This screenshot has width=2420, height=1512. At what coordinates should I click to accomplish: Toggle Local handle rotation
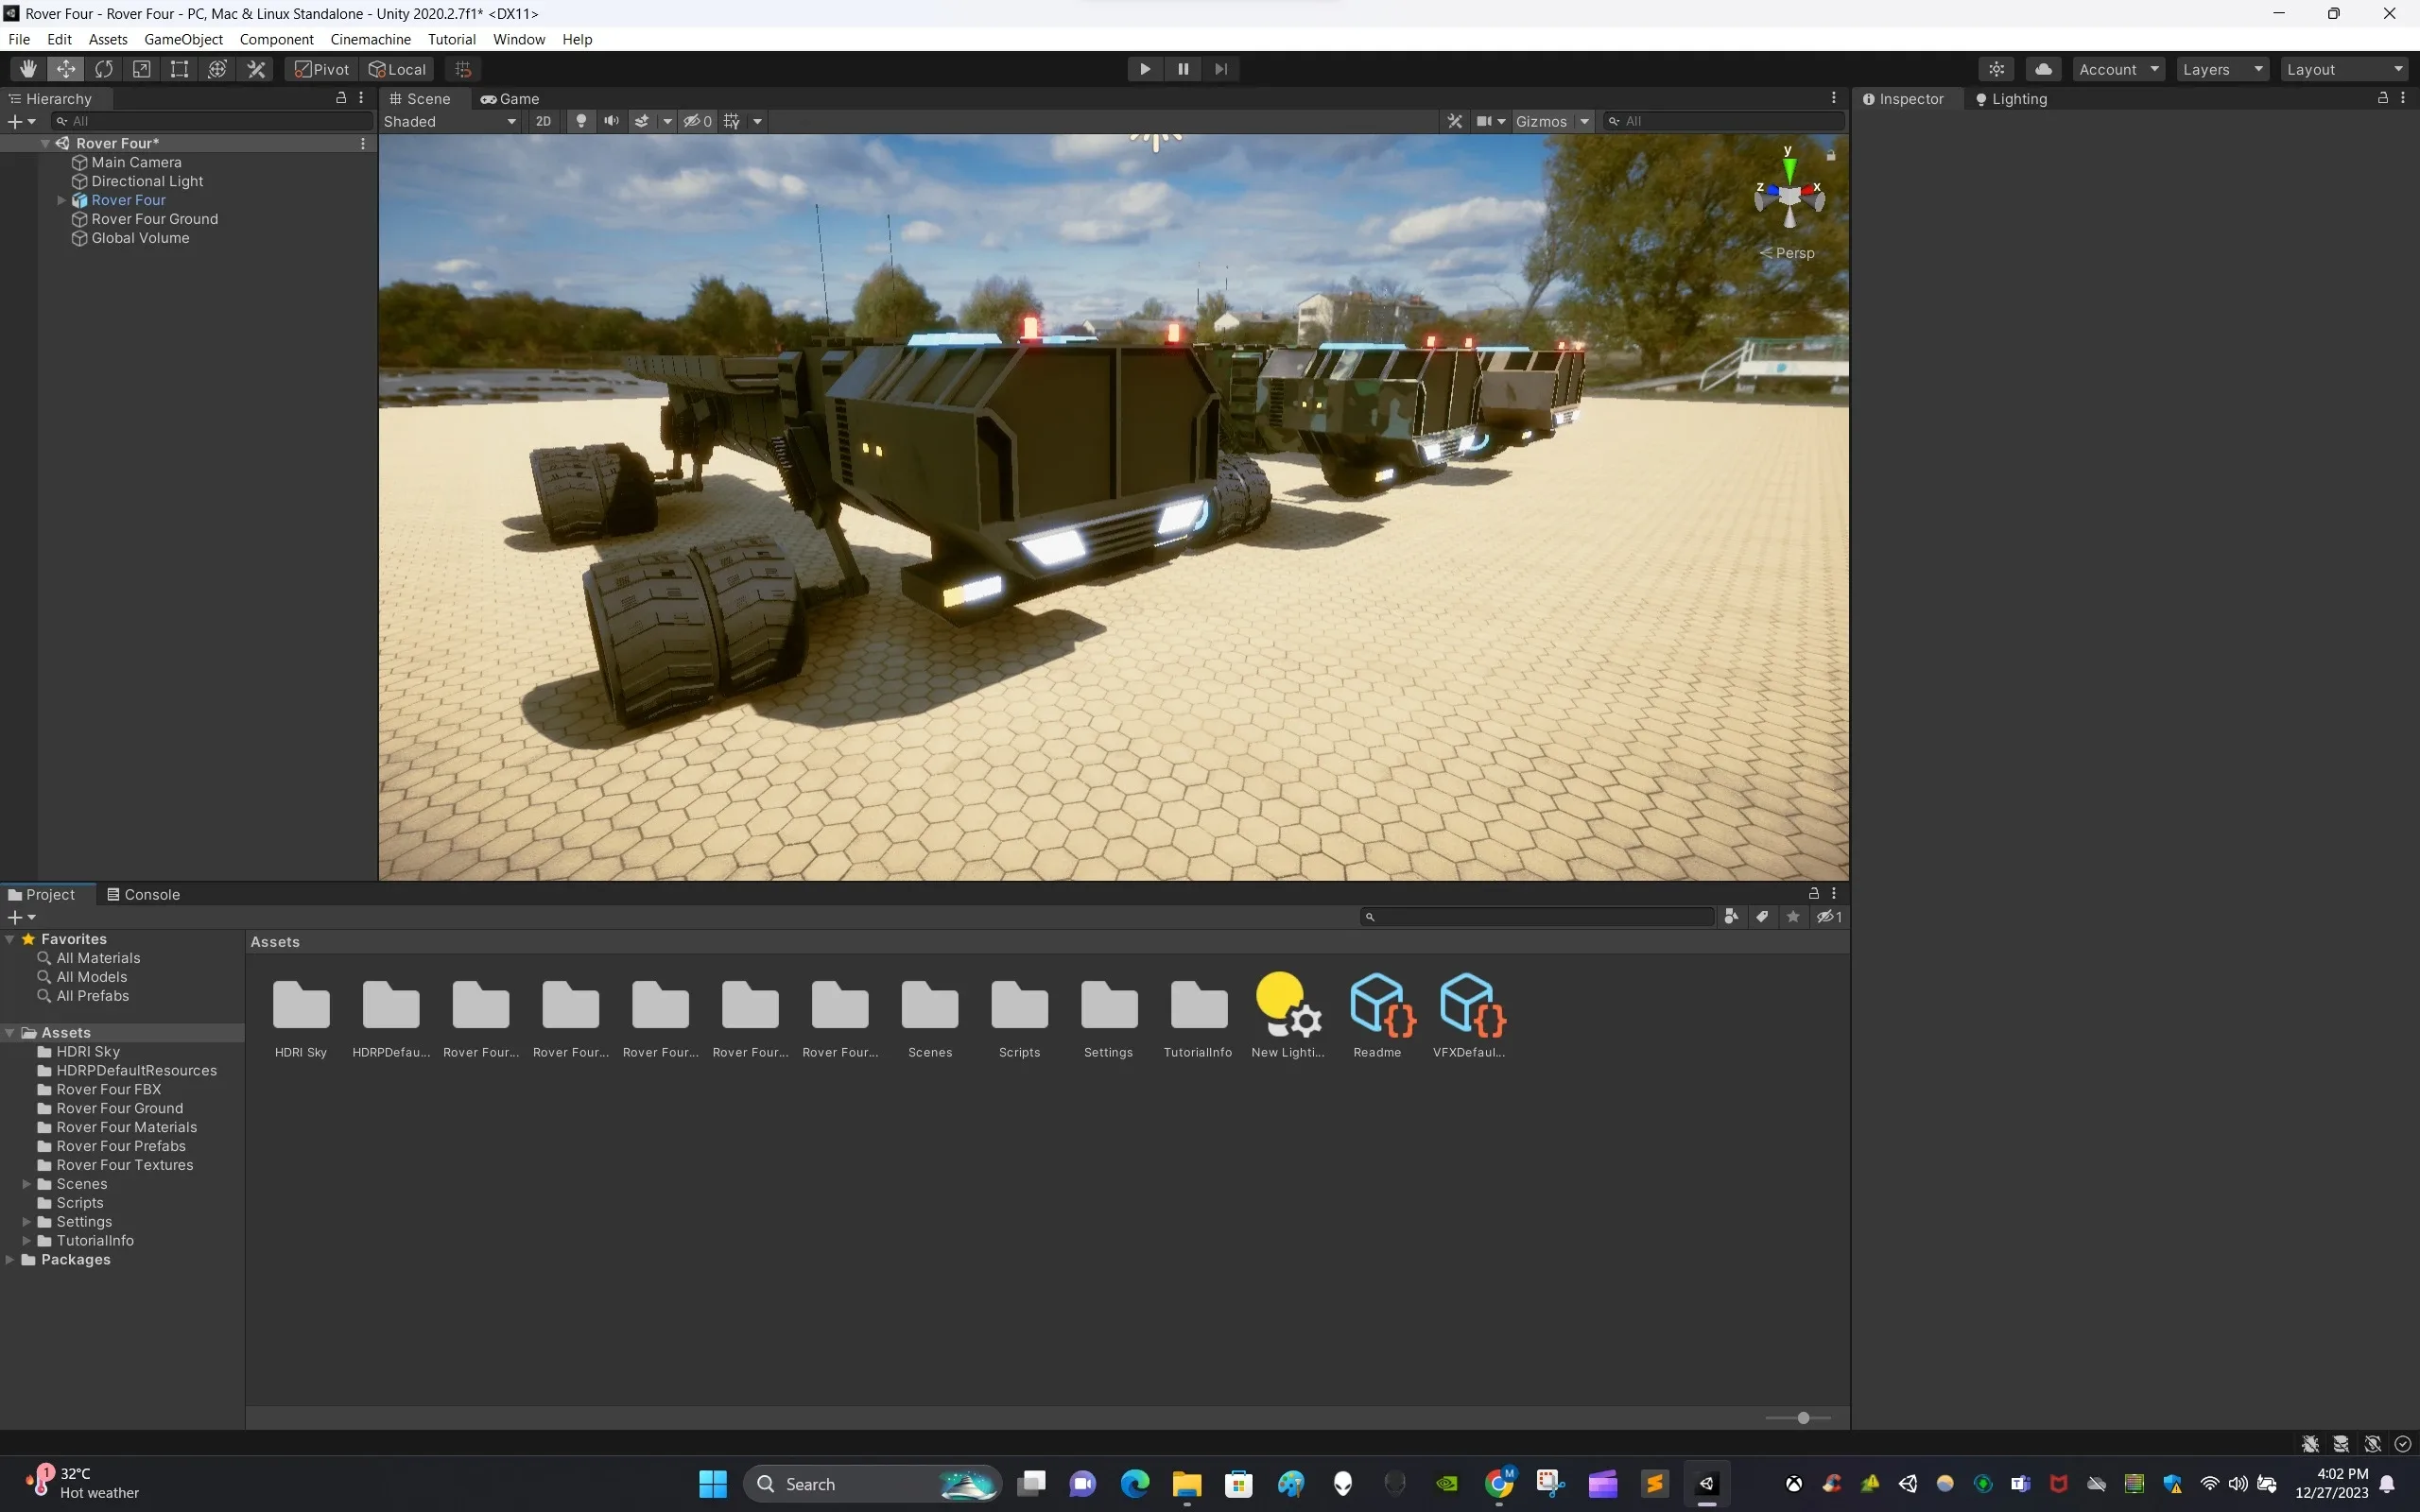[398, 69]
